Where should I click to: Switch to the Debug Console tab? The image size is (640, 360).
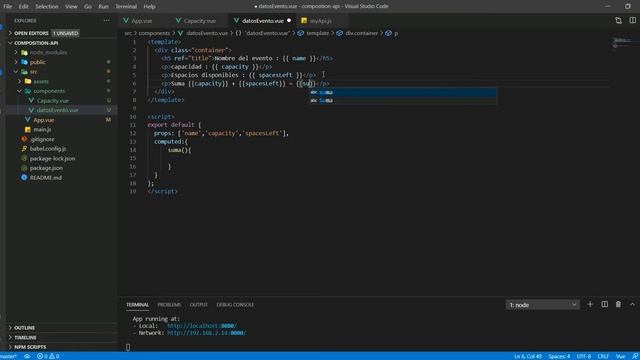(235, 305)
